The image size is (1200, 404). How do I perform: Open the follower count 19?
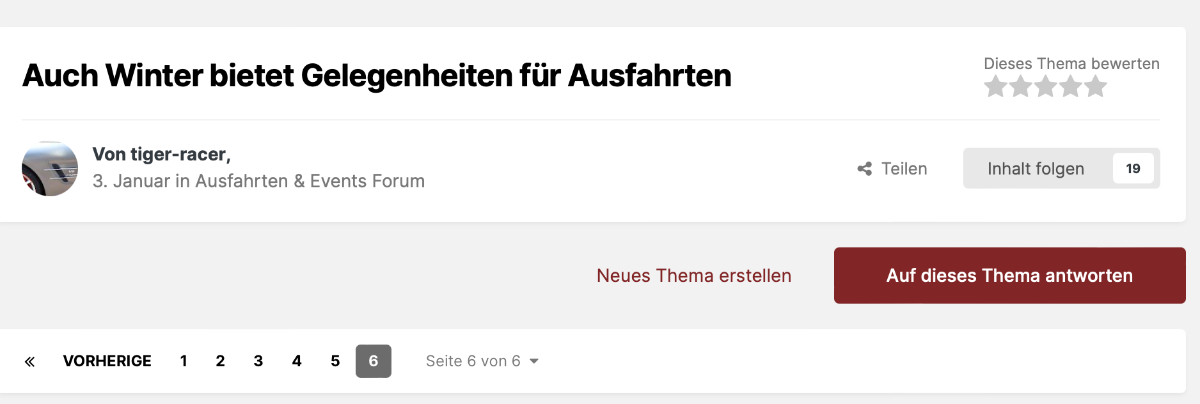[x=1133, y=169]
